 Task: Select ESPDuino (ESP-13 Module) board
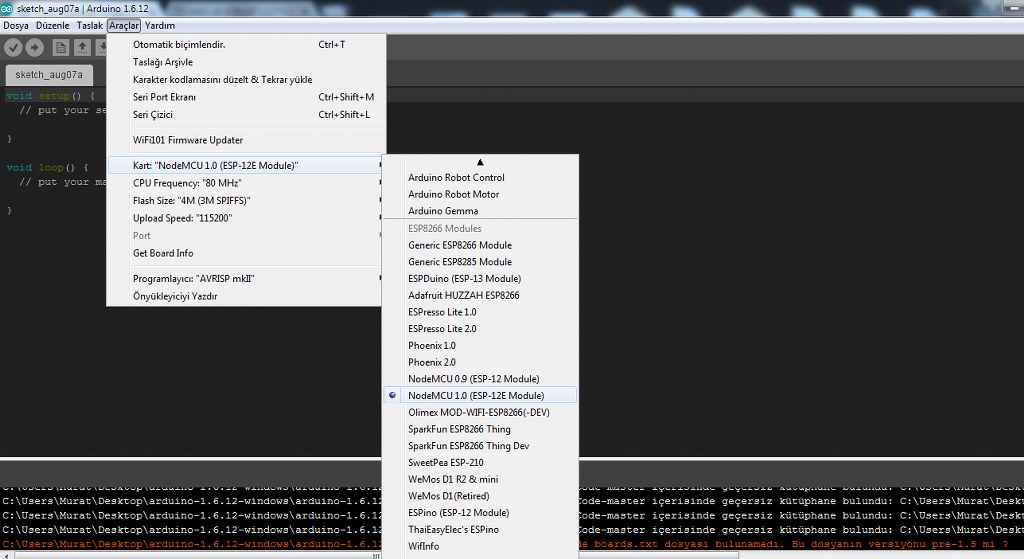click(480, 278)
